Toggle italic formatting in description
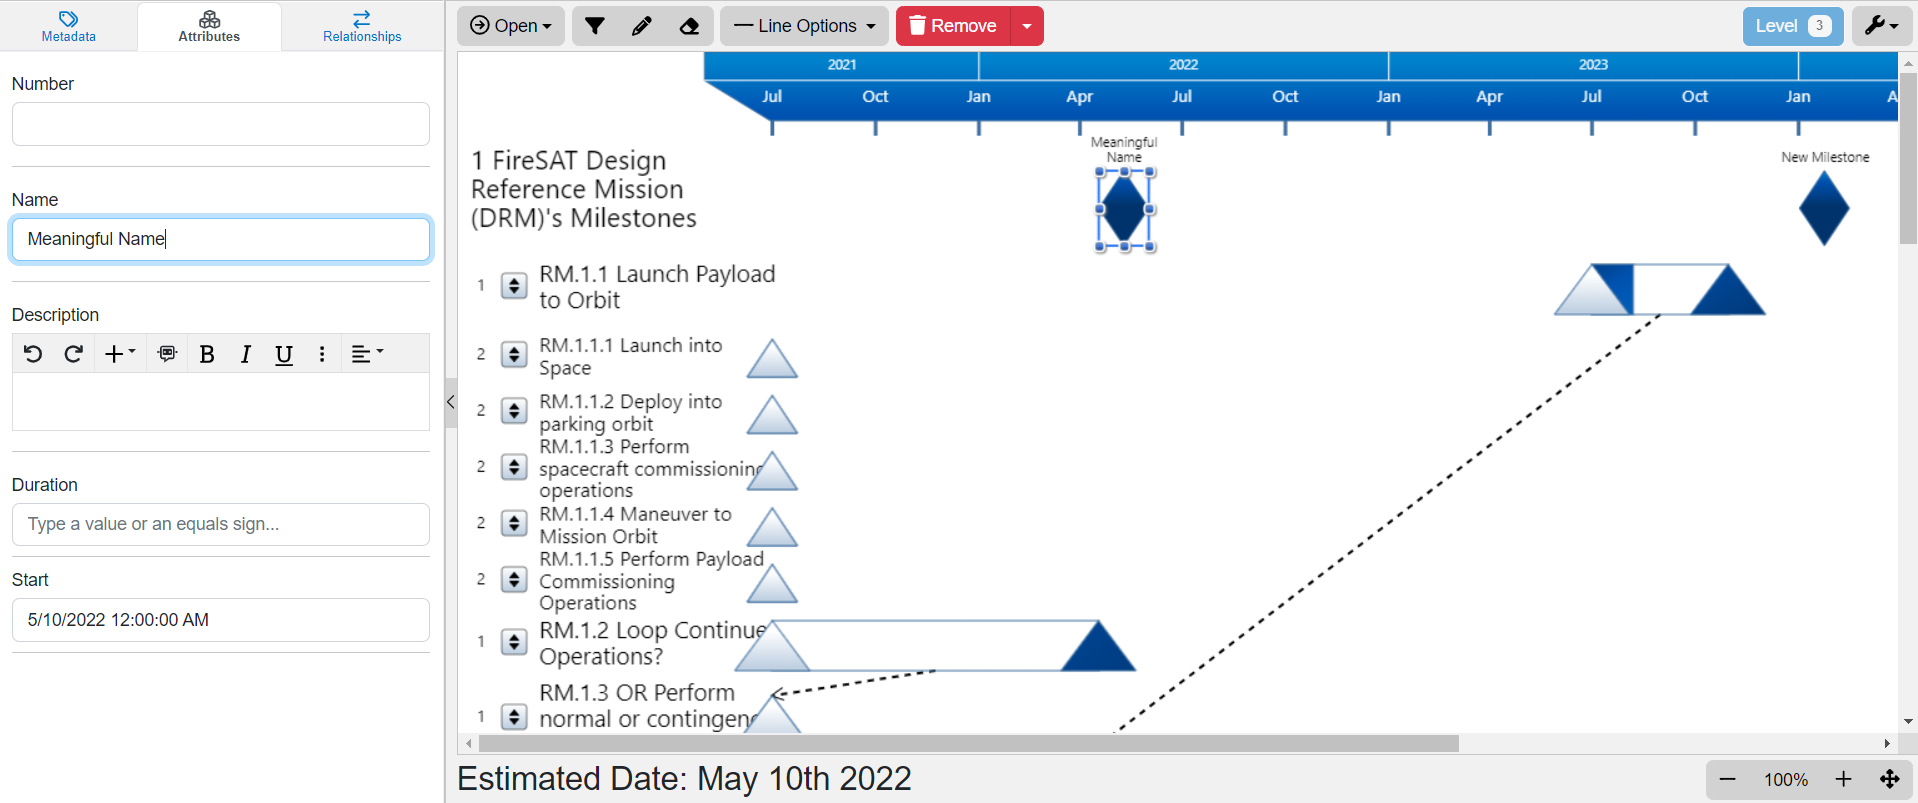 (x=245, y=354)
